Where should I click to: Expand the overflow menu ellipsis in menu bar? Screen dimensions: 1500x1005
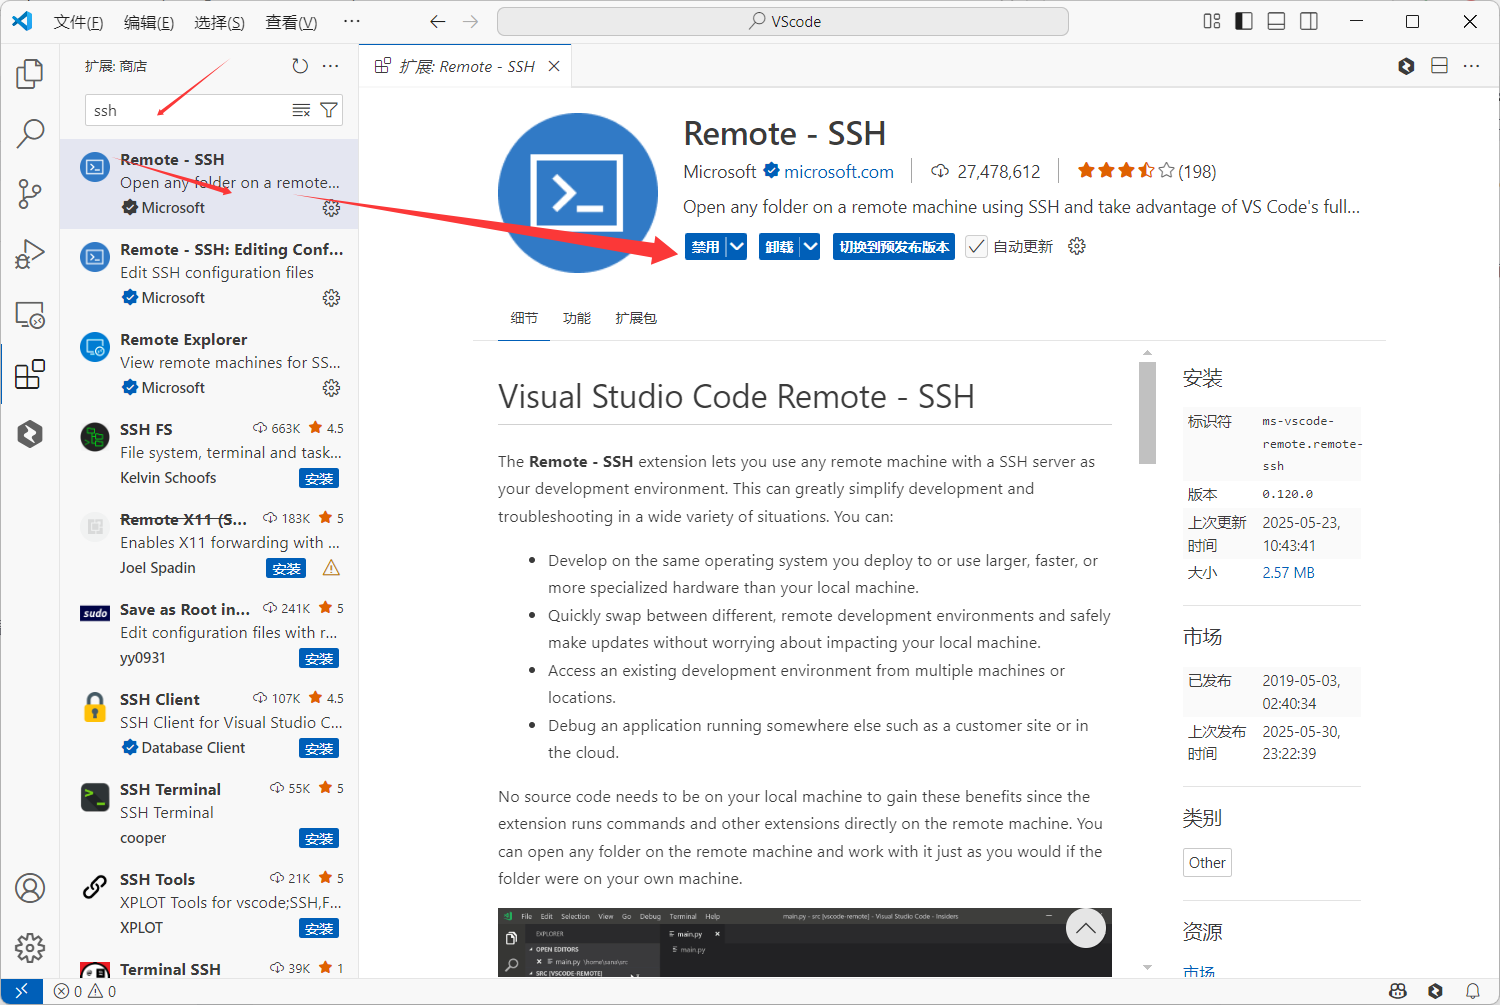click(351, 21)
